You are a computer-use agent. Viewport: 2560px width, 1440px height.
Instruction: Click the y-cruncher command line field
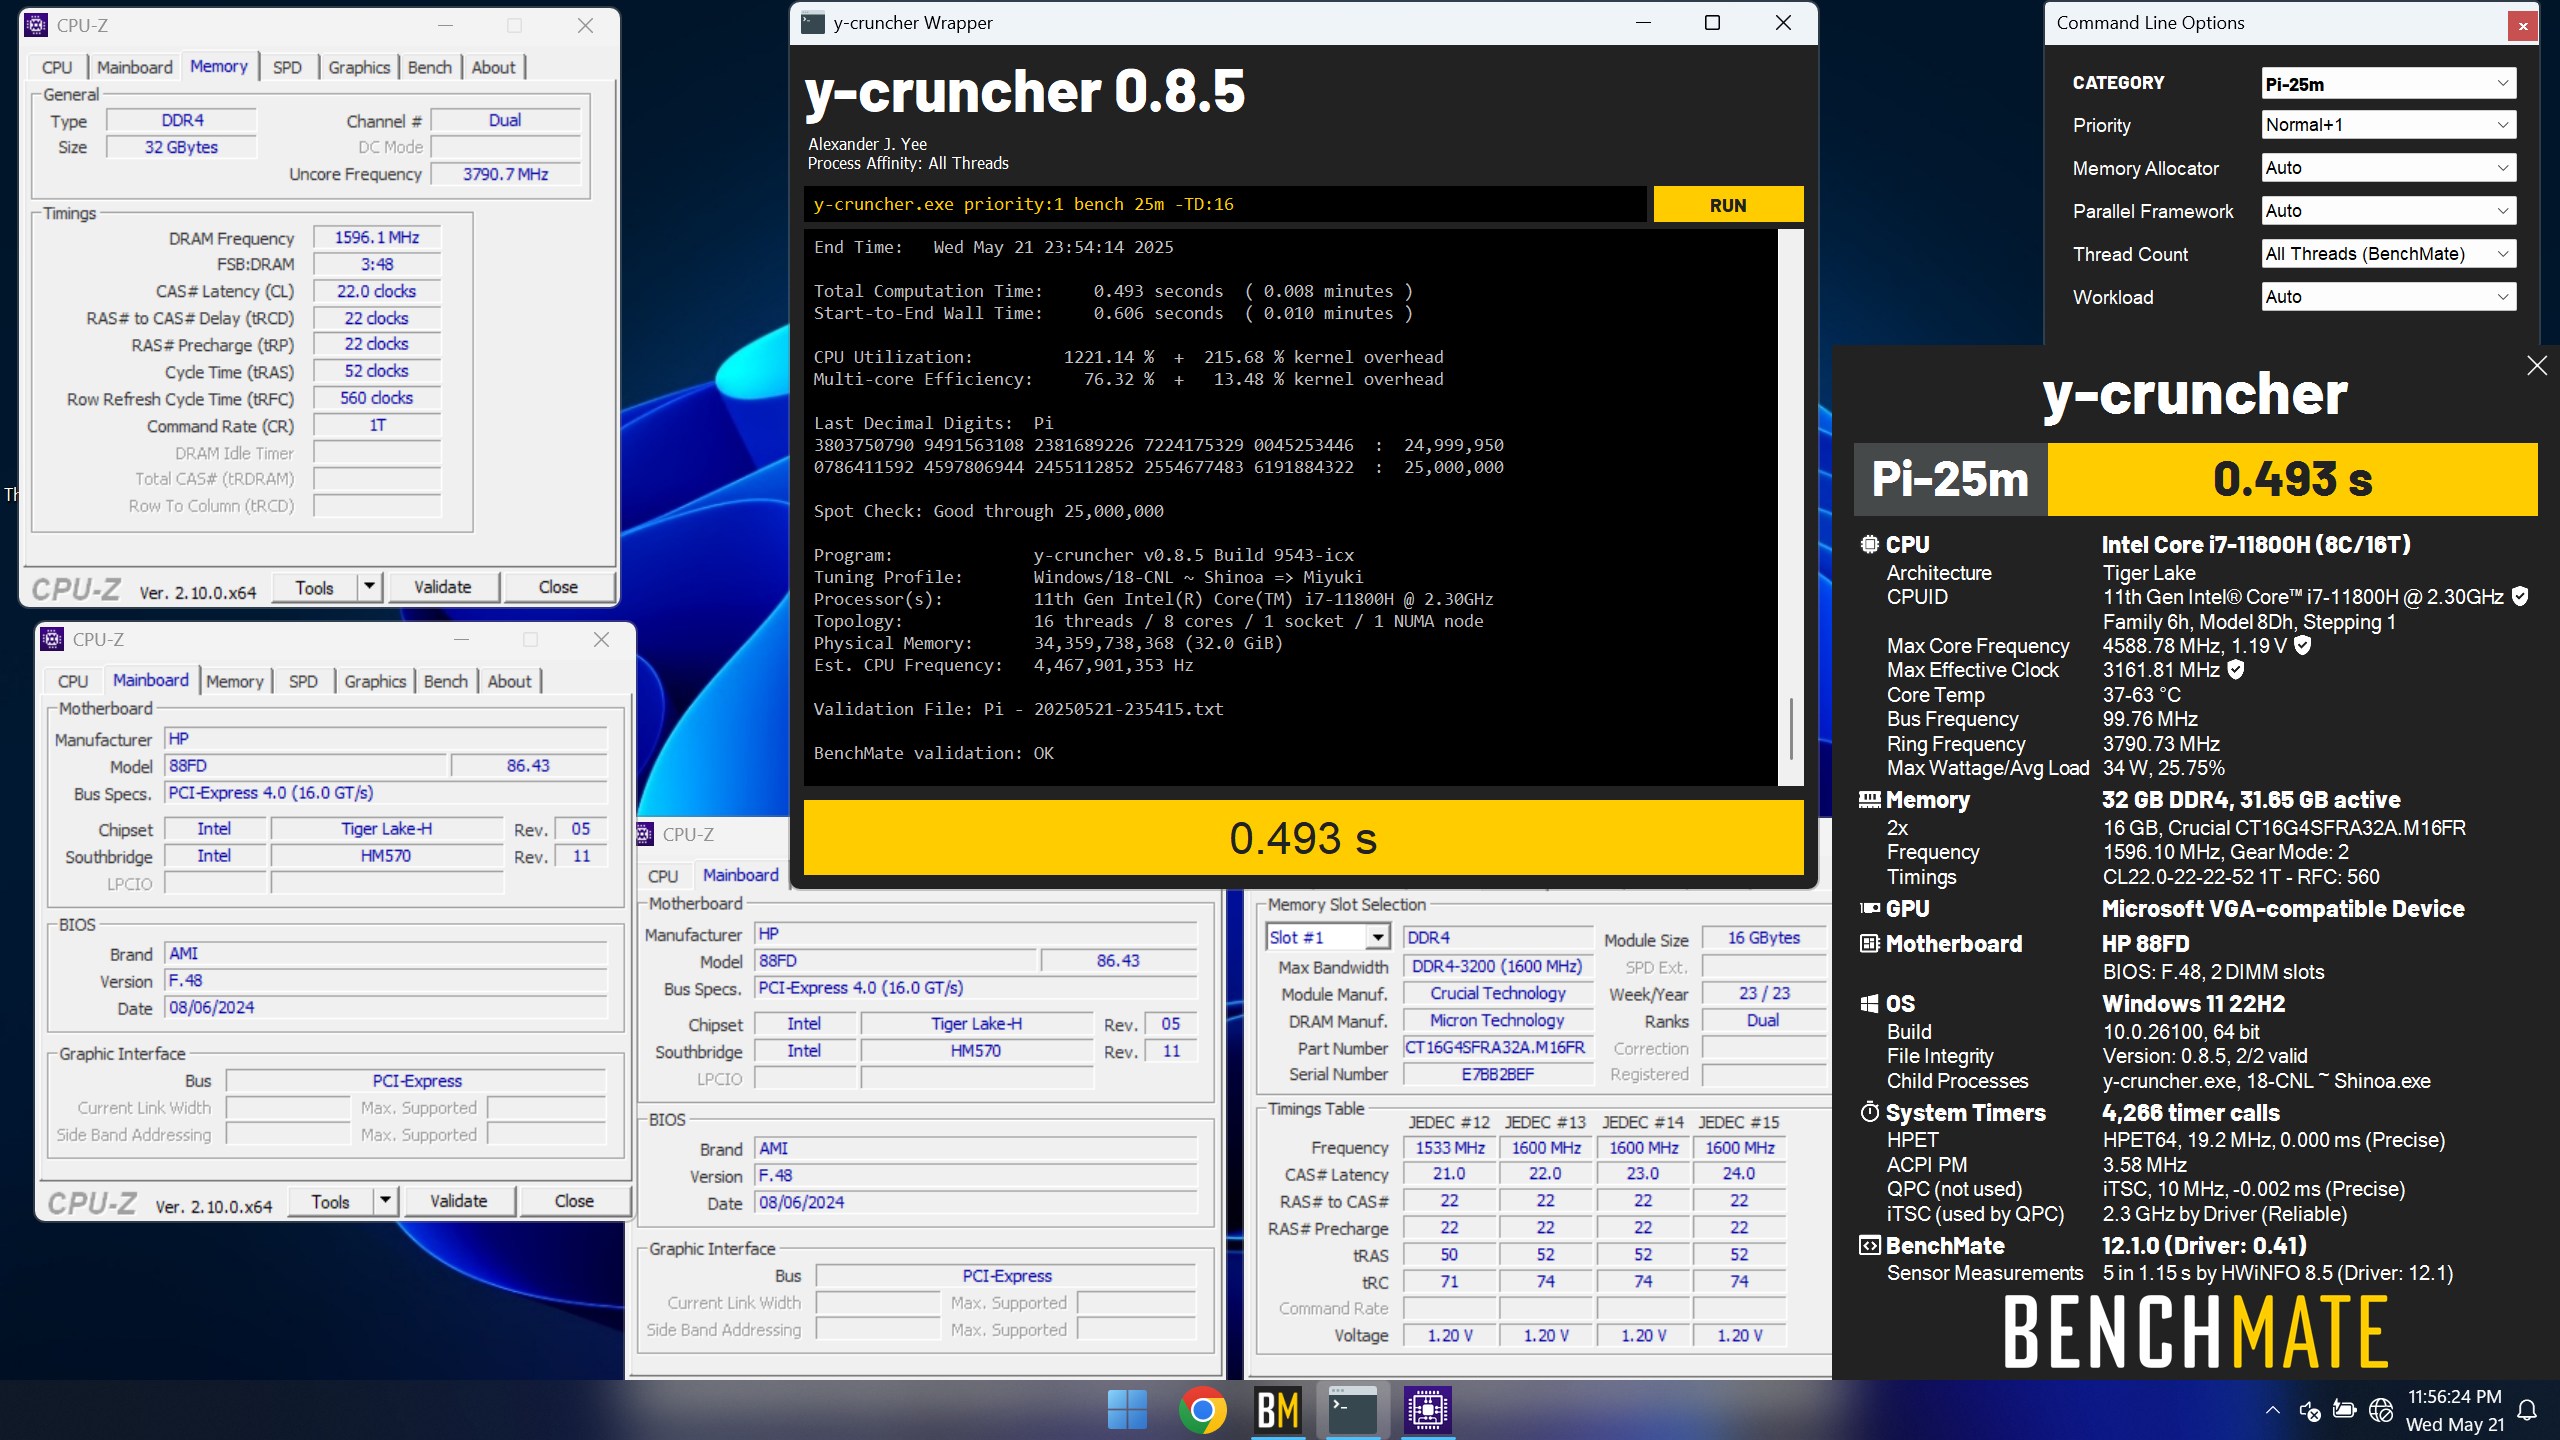[1225, 205]
